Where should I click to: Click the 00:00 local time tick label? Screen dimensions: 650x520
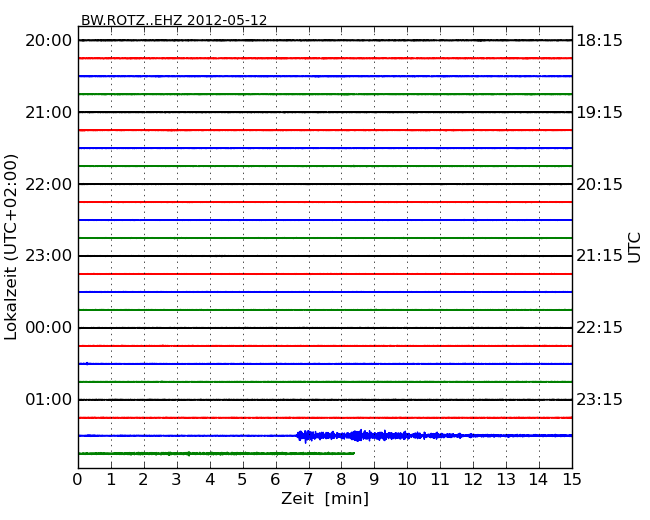[49, 328]
